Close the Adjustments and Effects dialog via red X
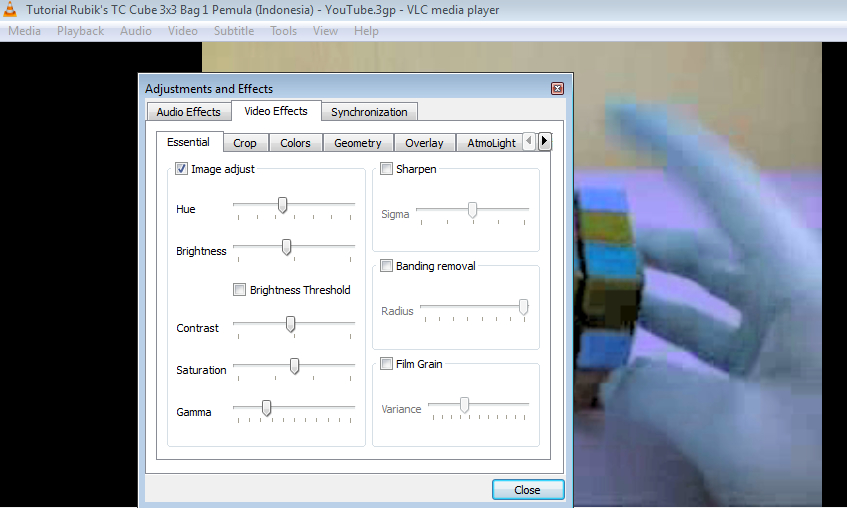 (557, 89)
